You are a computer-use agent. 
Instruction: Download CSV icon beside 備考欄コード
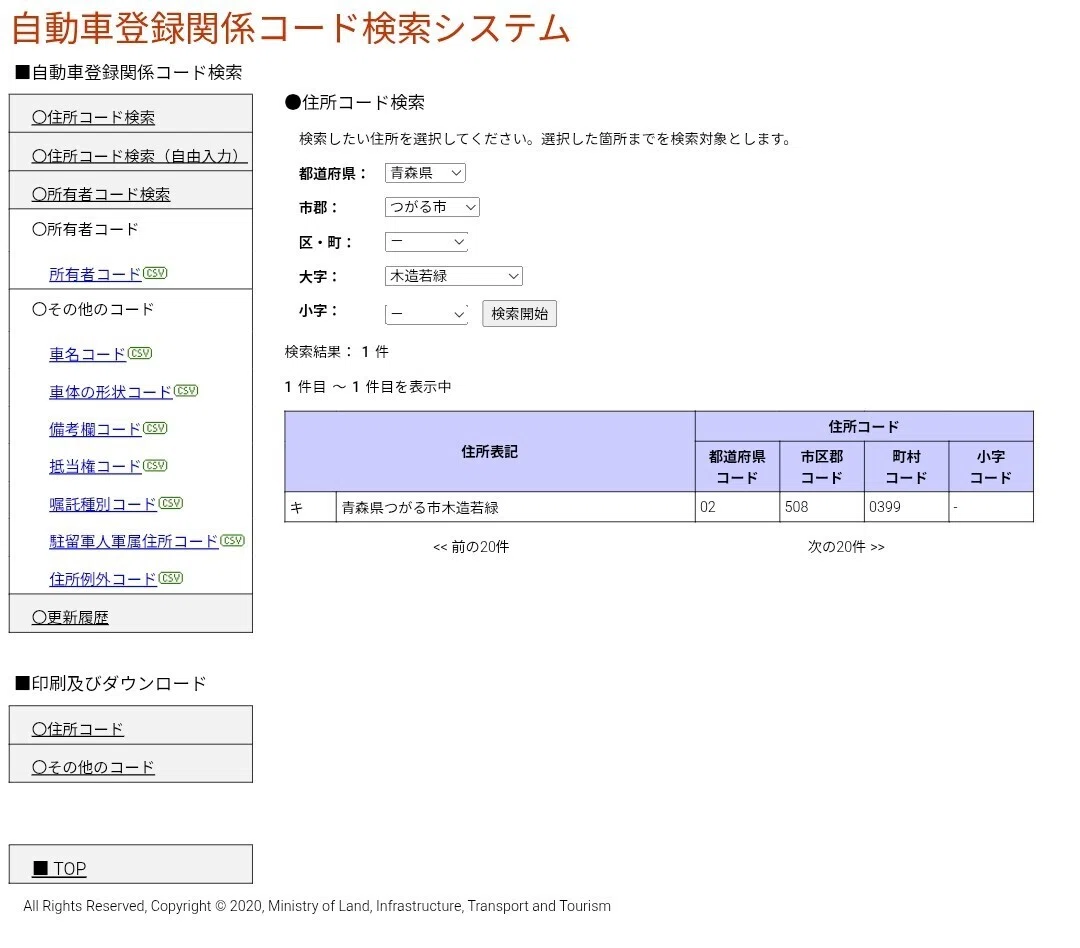pos(155,428)
